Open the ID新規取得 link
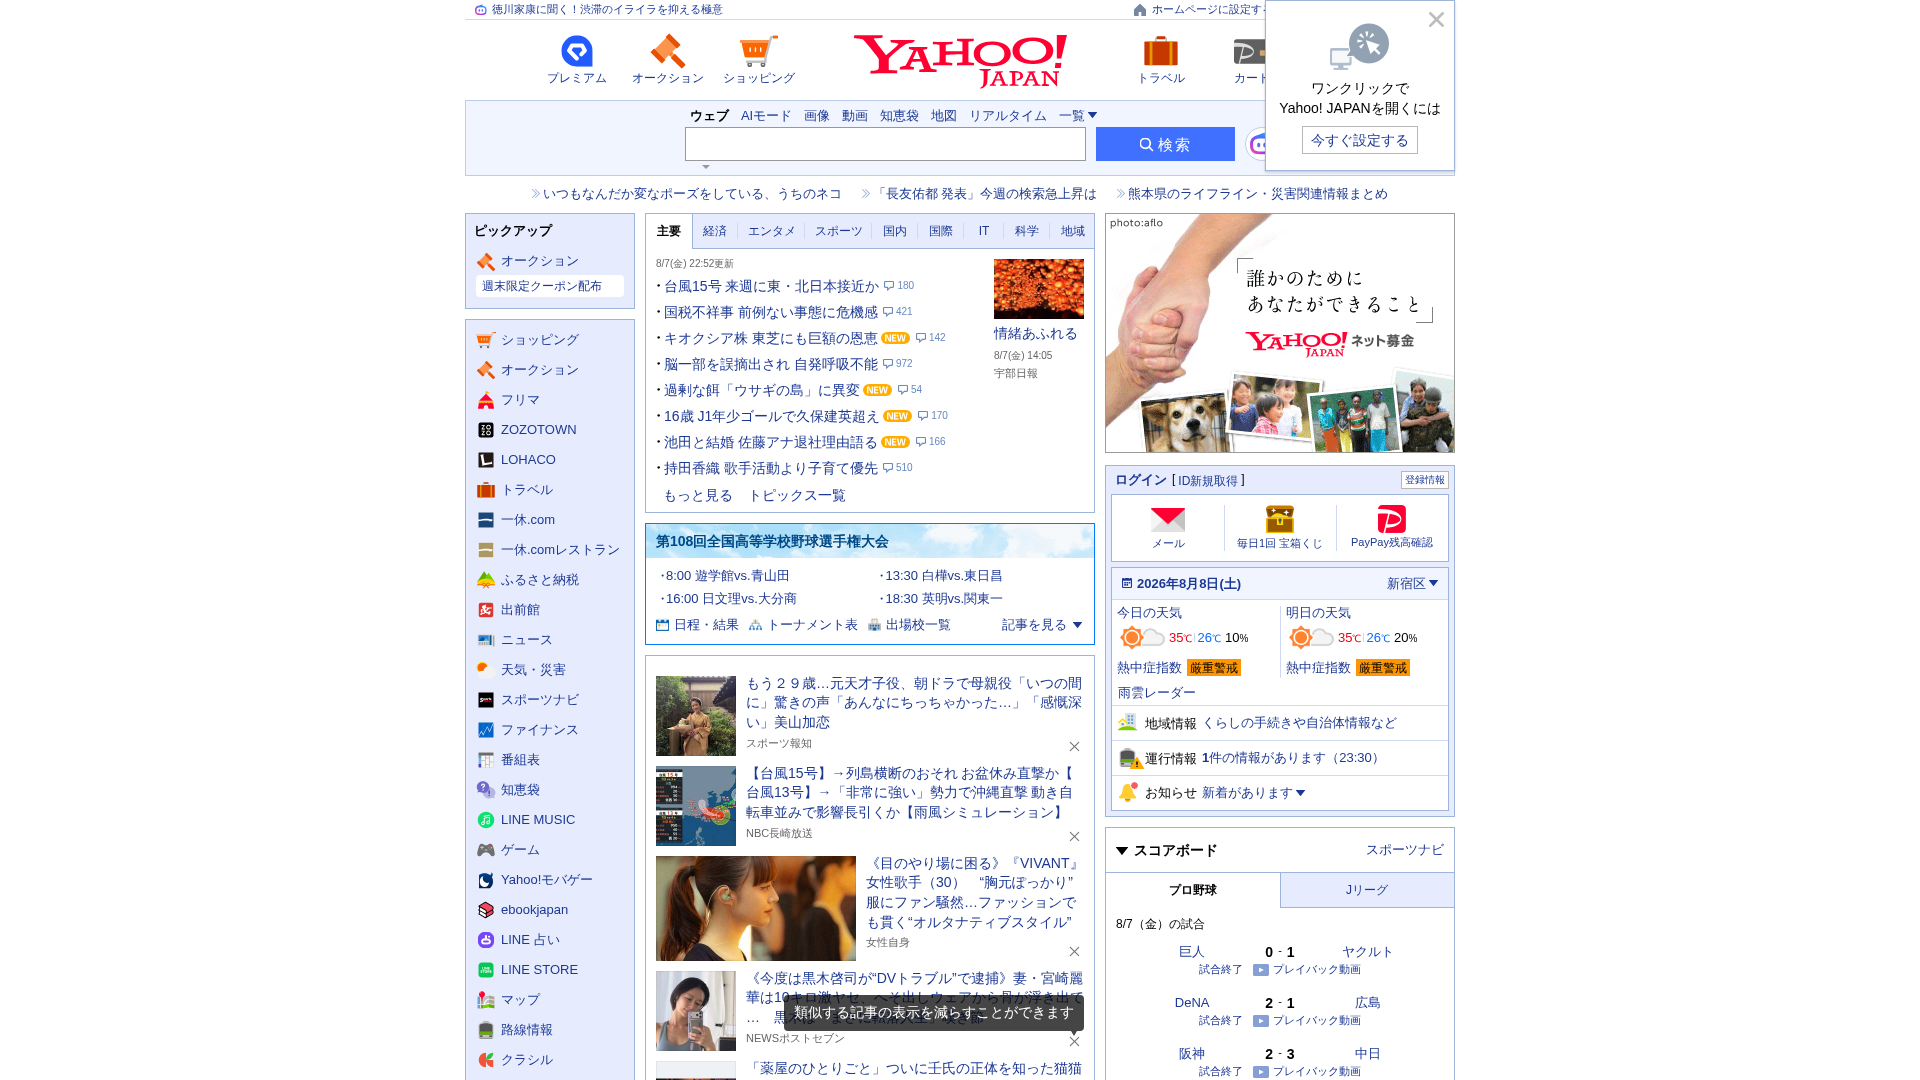Screen dimensions: 1920x1080 [x=1207, y=481]
